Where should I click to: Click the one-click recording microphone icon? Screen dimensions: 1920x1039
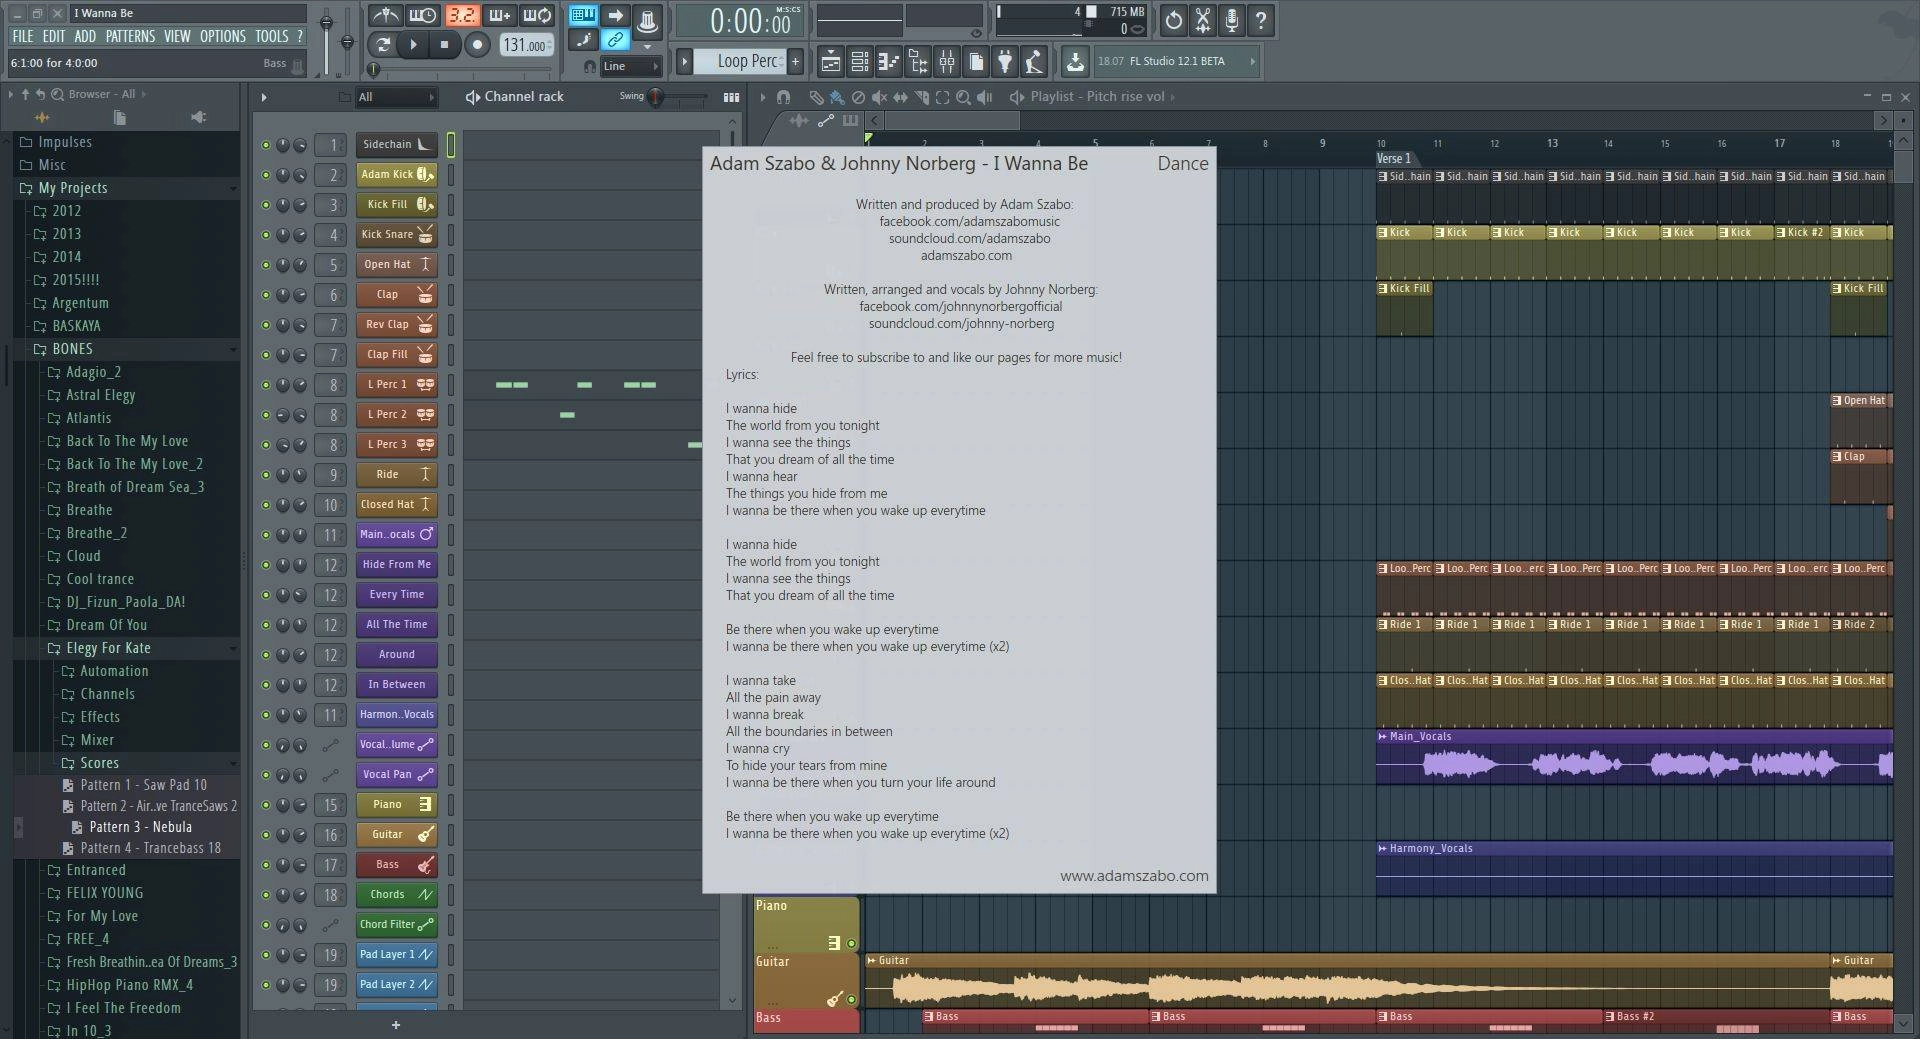coord(1232,19)
